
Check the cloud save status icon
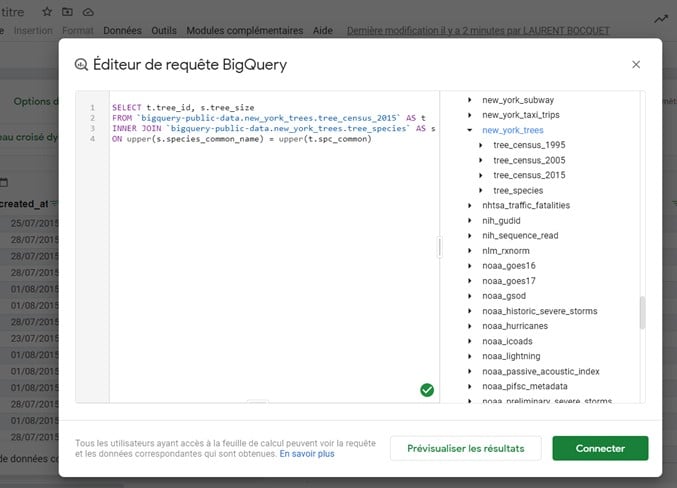click(x=88, y=12)
